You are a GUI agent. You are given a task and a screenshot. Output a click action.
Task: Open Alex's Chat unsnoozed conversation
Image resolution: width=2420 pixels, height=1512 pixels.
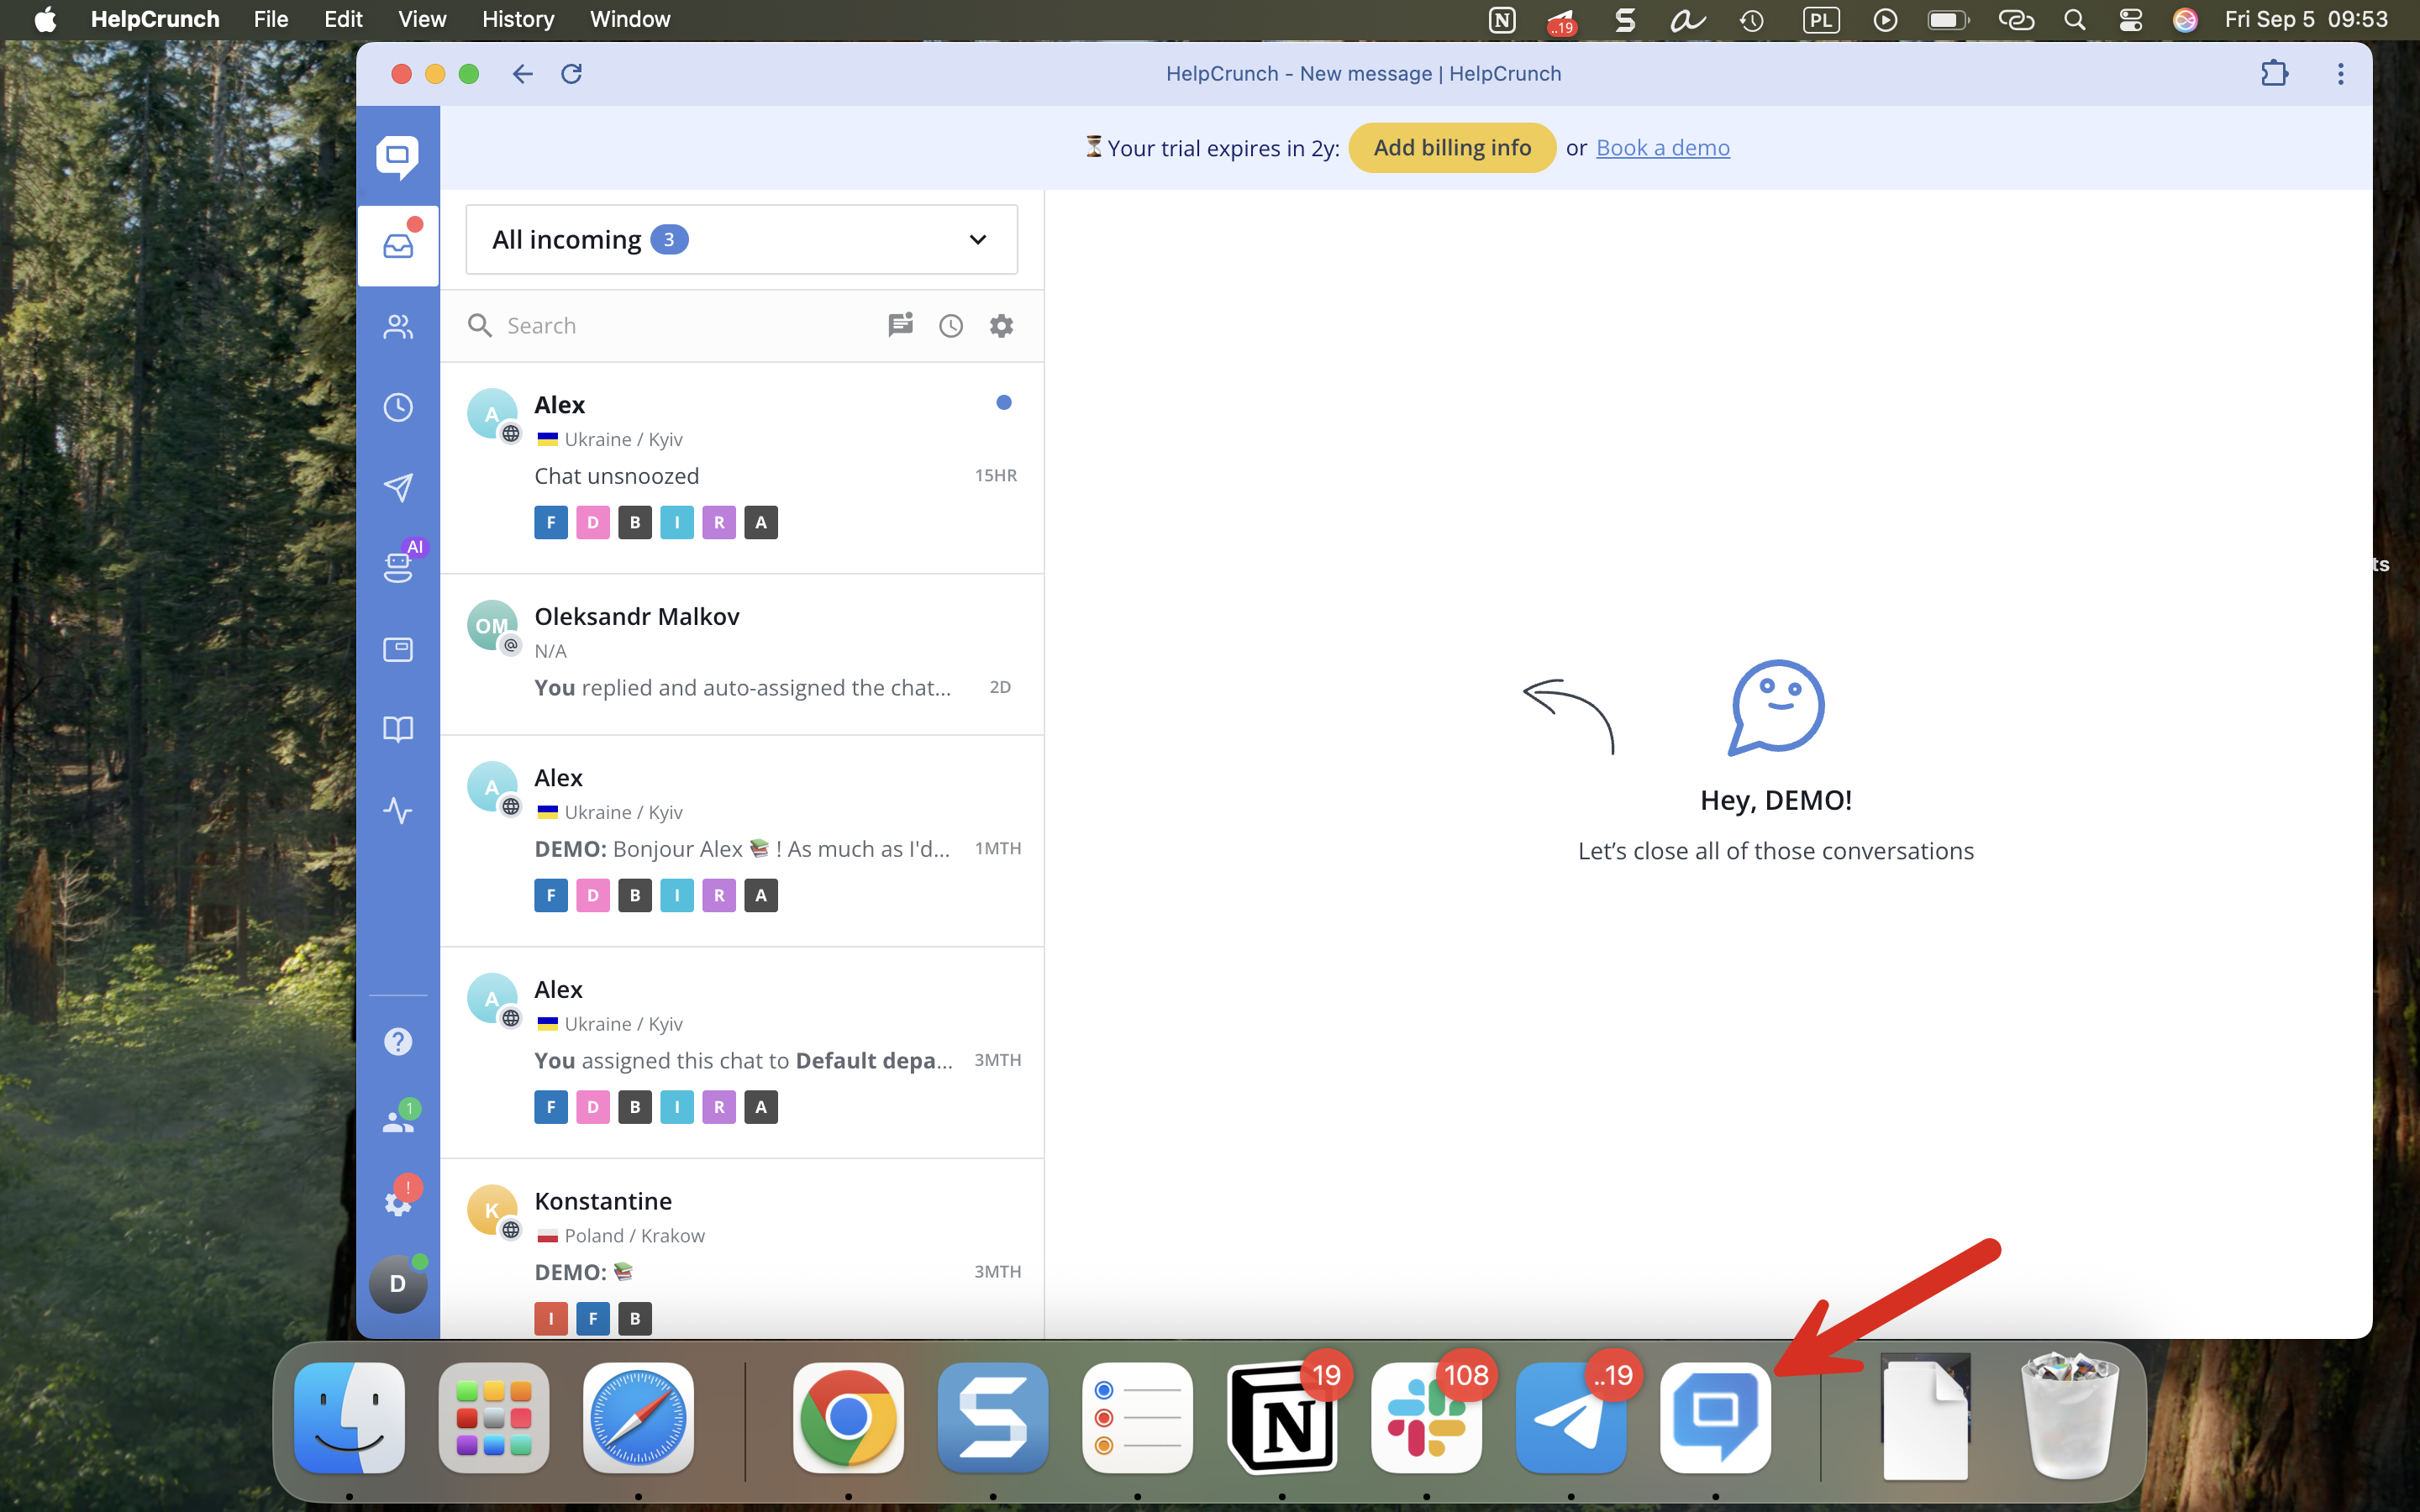click(x=742, y=468)
